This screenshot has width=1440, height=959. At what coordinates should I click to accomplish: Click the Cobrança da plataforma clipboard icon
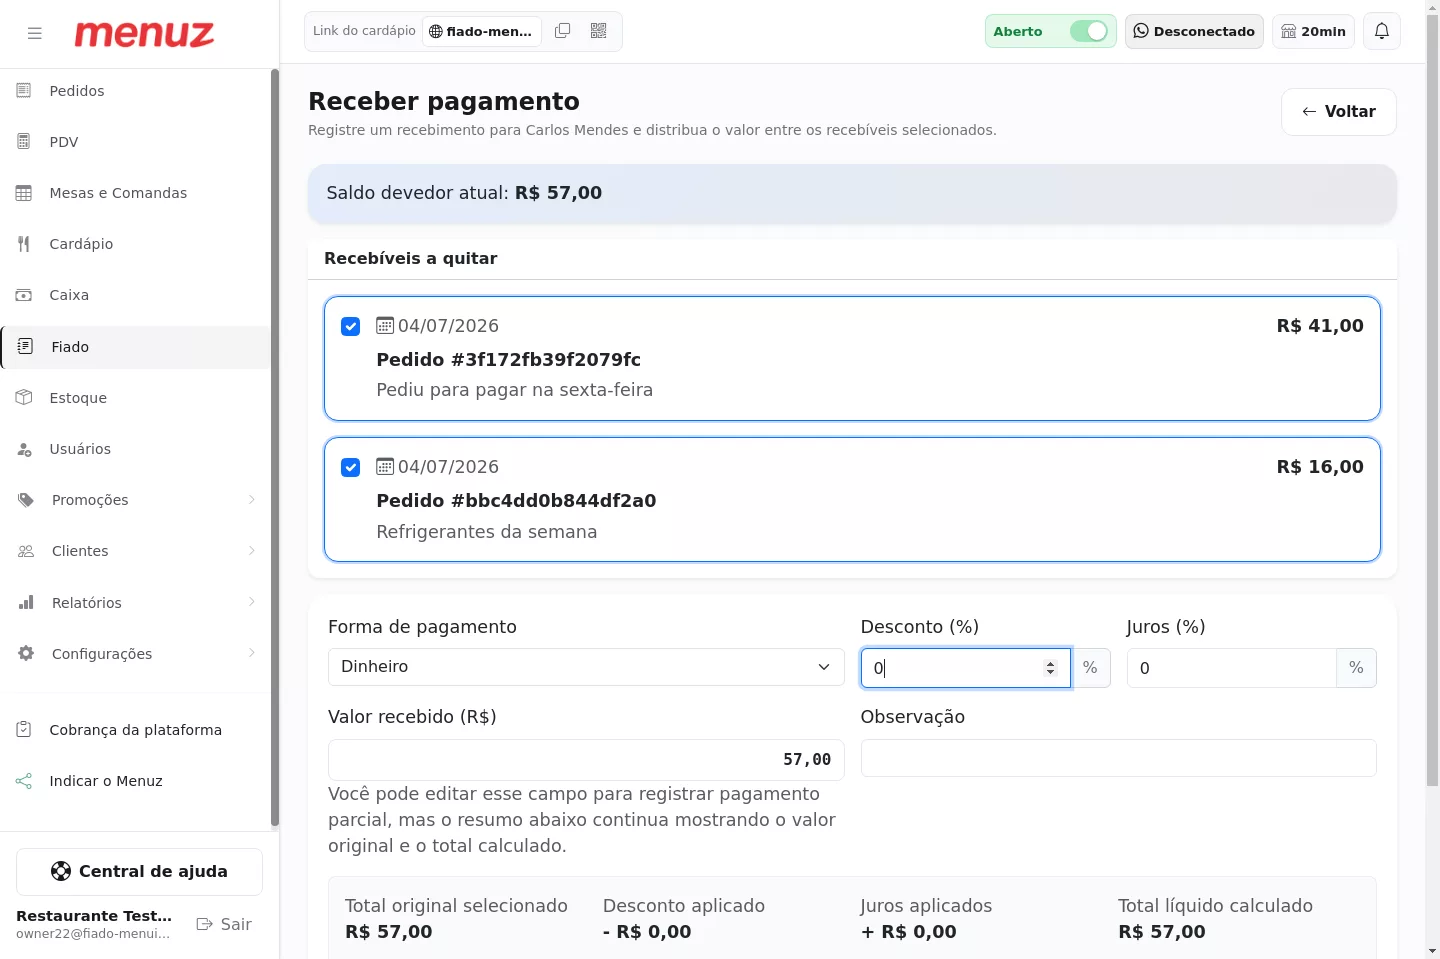coord(24,730)
